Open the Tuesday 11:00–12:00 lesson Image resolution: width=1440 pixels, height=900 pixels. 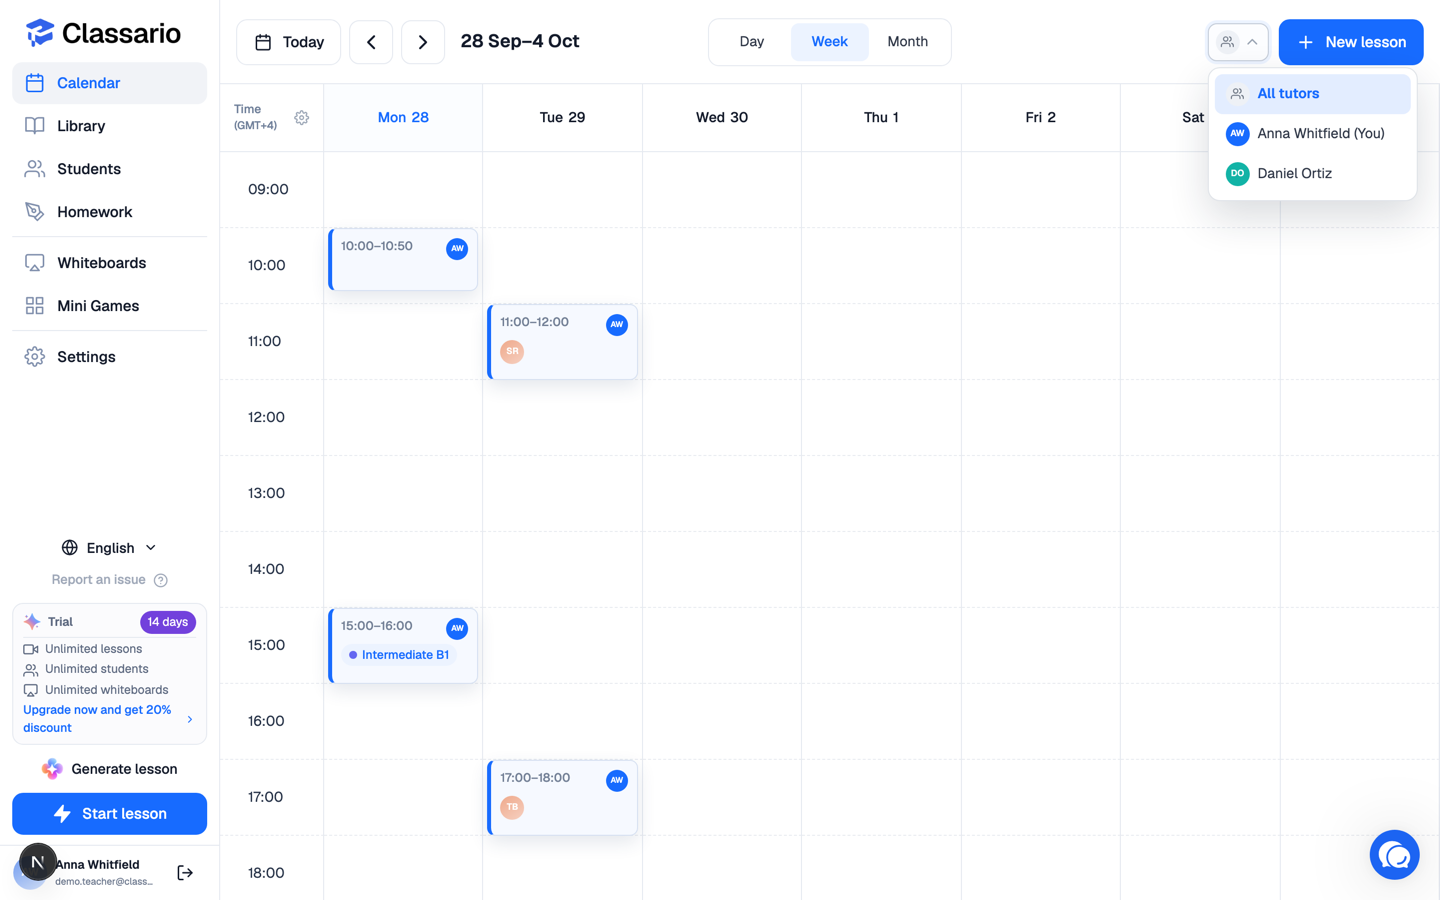pos(563,342)
